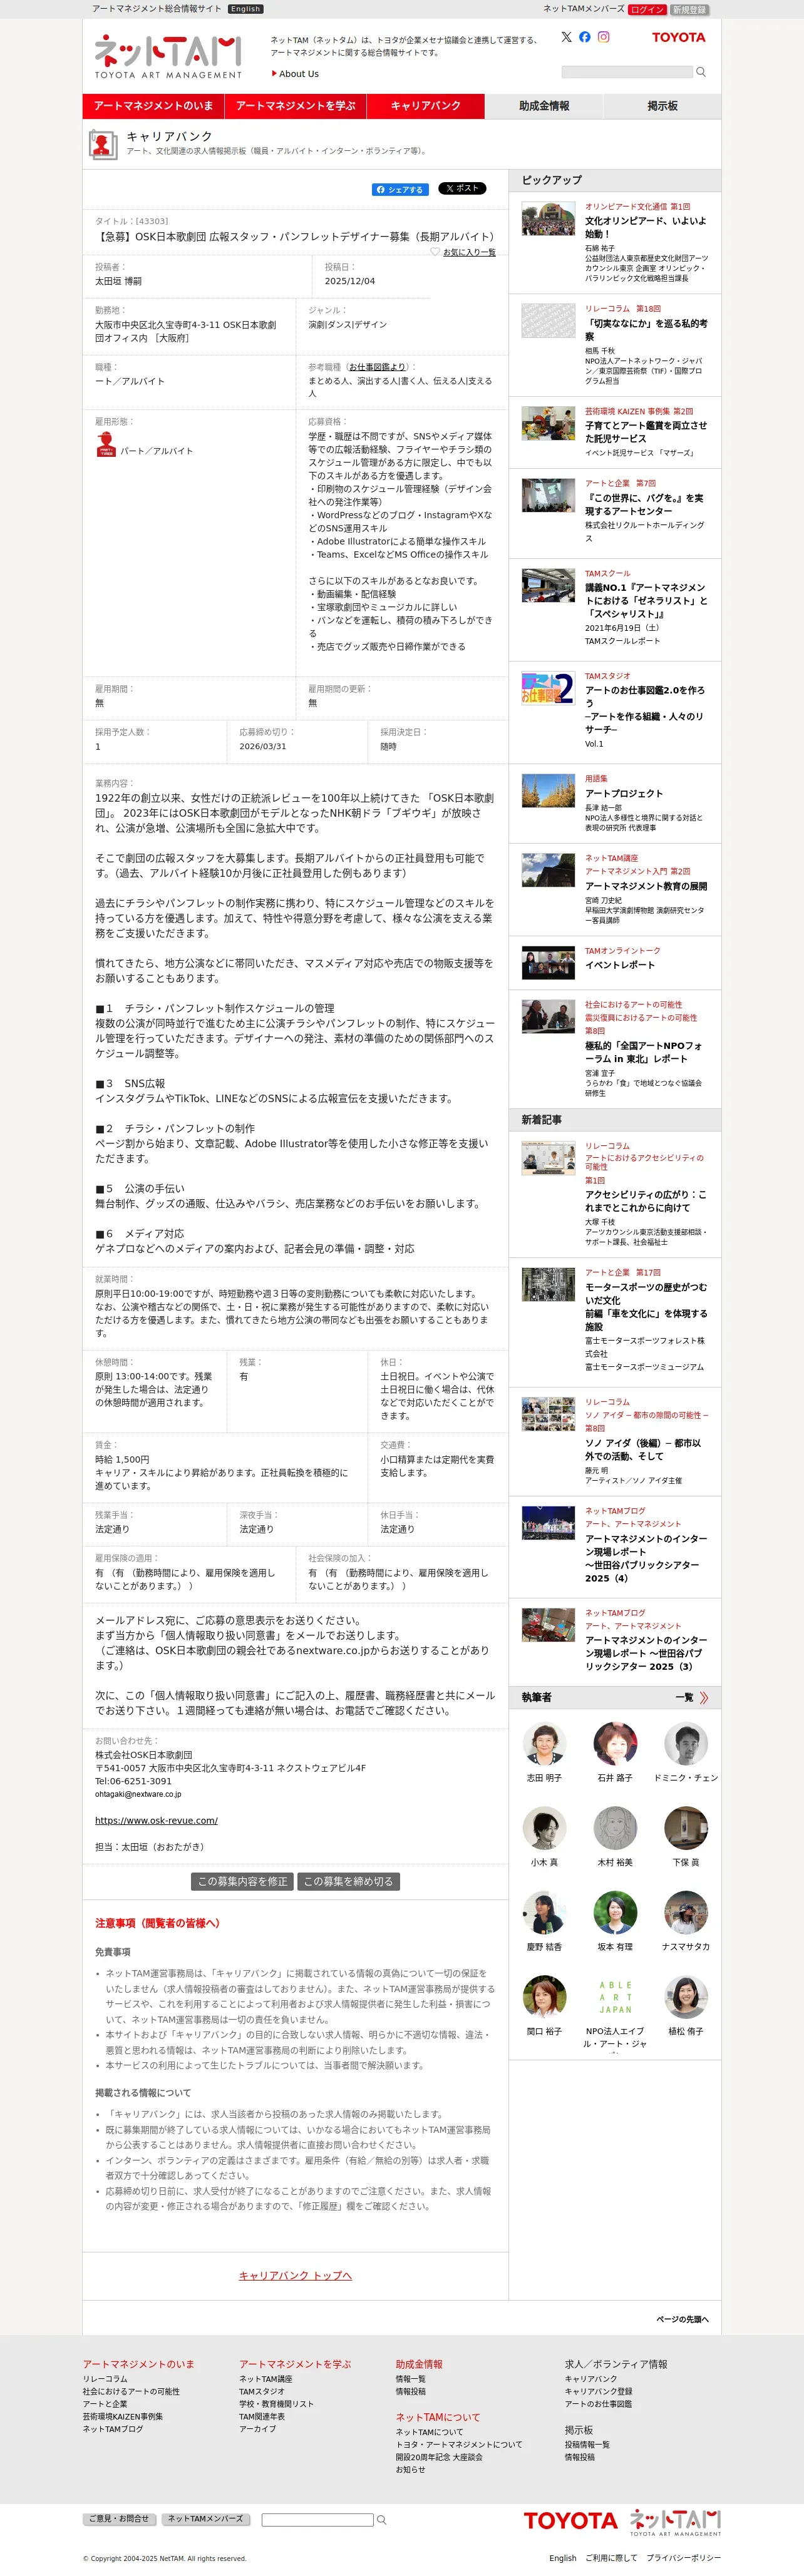Screen dimensions: 804x2576
Task: Click the TOYOTA logo in header
Action: point(678,38)
